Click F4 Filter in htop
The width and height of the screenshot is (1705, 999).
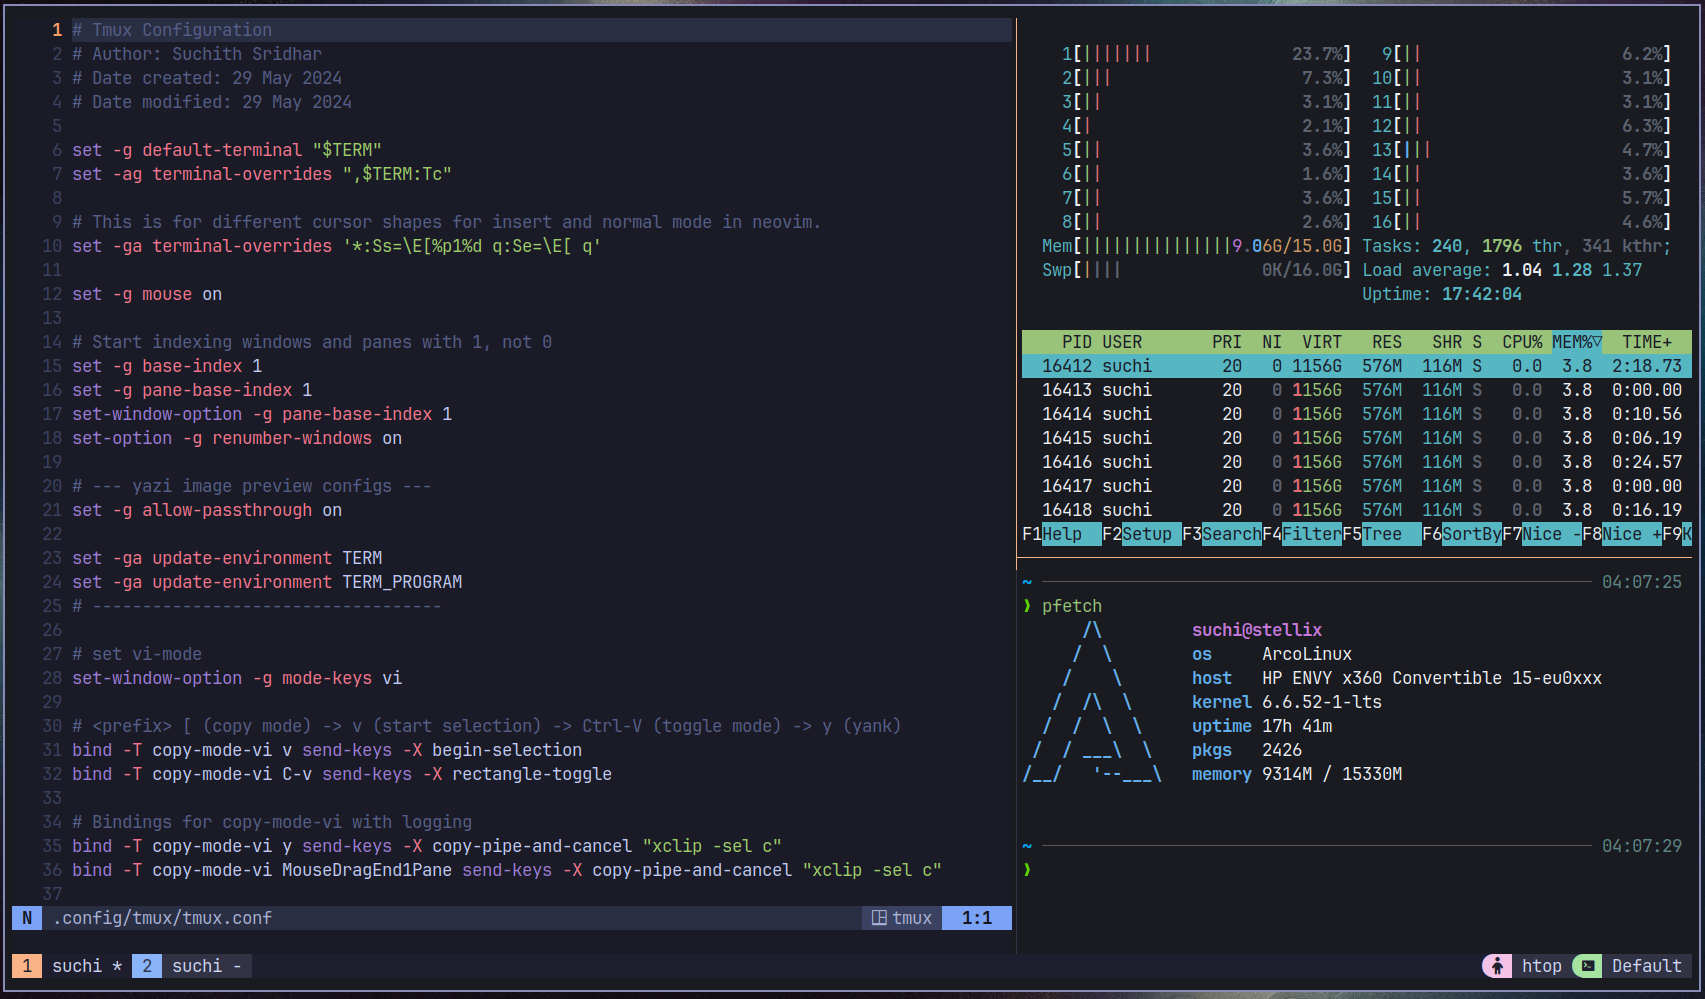[1302, 534]
